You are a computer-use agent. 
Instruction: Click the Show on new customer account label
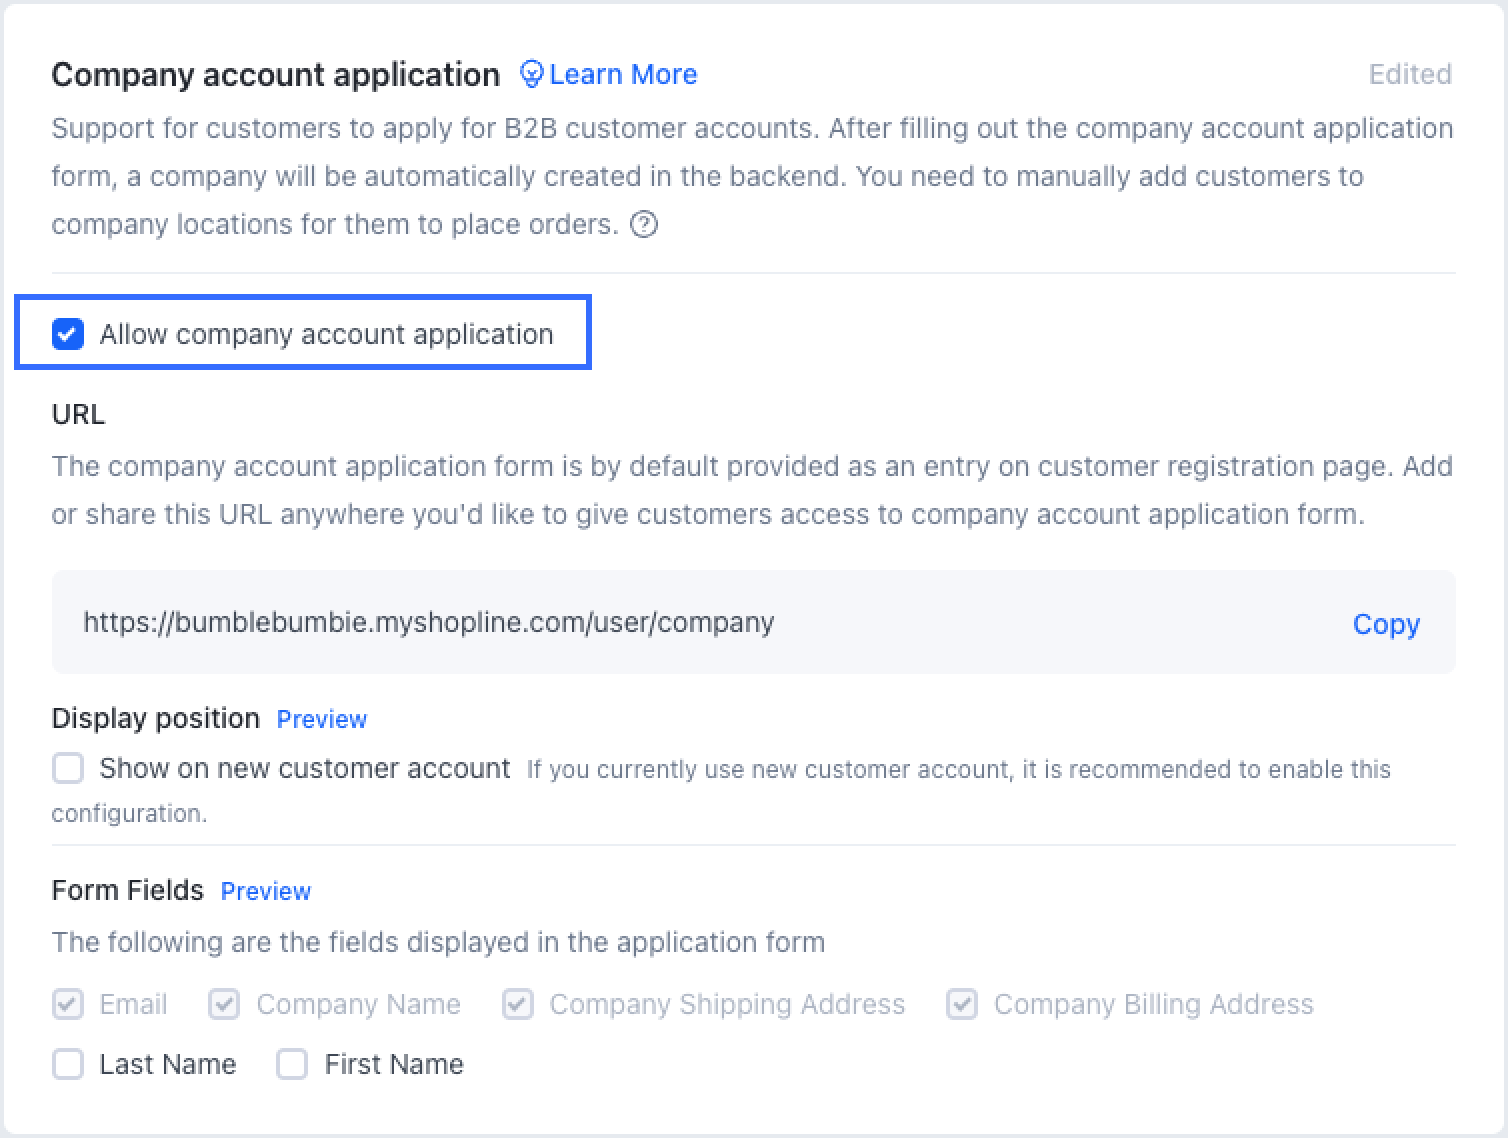[302, 768]
